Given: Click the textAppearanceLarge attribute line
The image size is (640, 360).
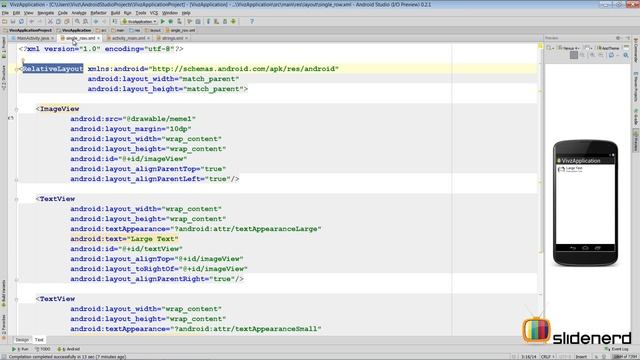Looking at the screenshot, I should pyautogui.click(x=196, y=229).
